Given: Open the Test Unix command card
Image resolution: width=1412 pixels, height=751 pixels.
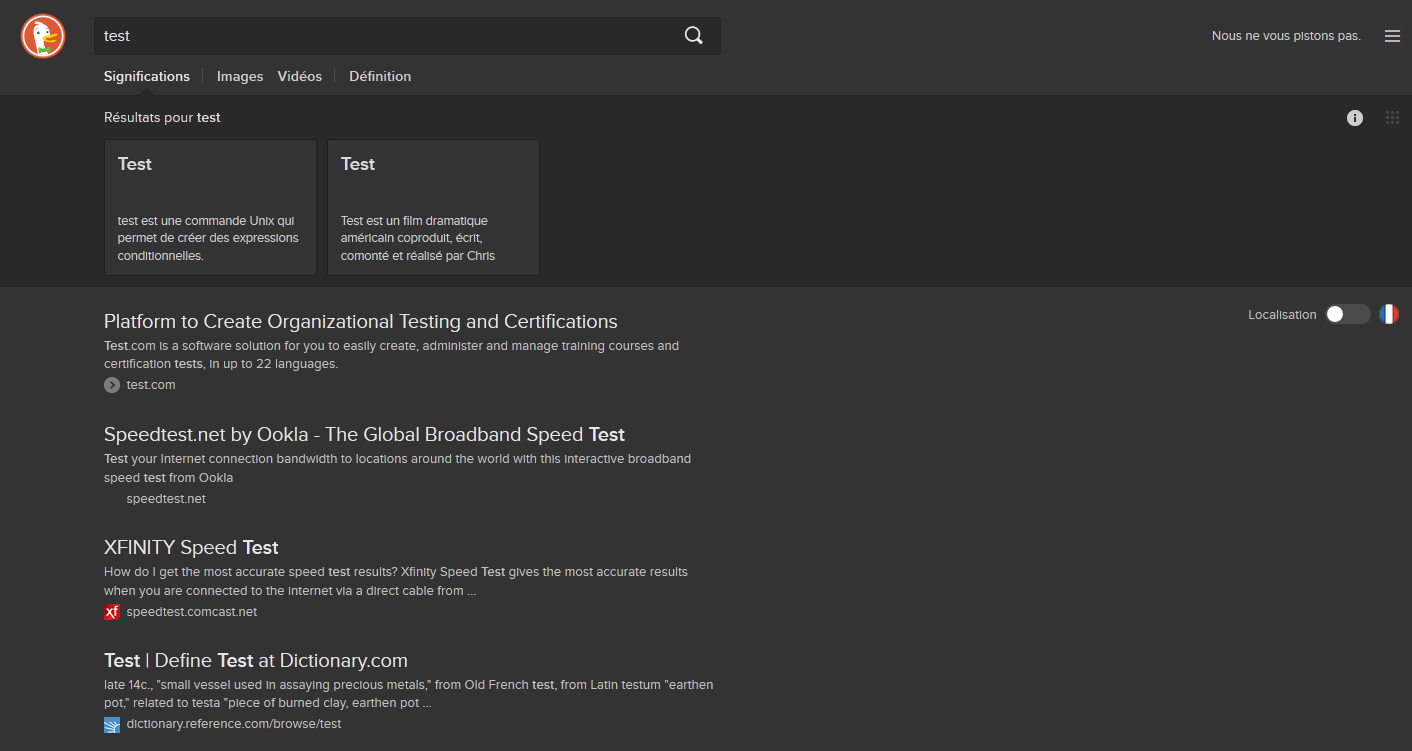Looking at the screenshot, I should 210,207.
